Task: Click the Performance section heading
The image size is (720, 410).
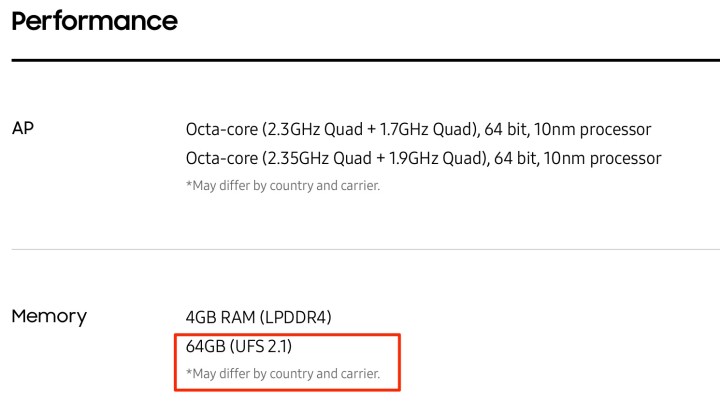Action: point(94,21)
